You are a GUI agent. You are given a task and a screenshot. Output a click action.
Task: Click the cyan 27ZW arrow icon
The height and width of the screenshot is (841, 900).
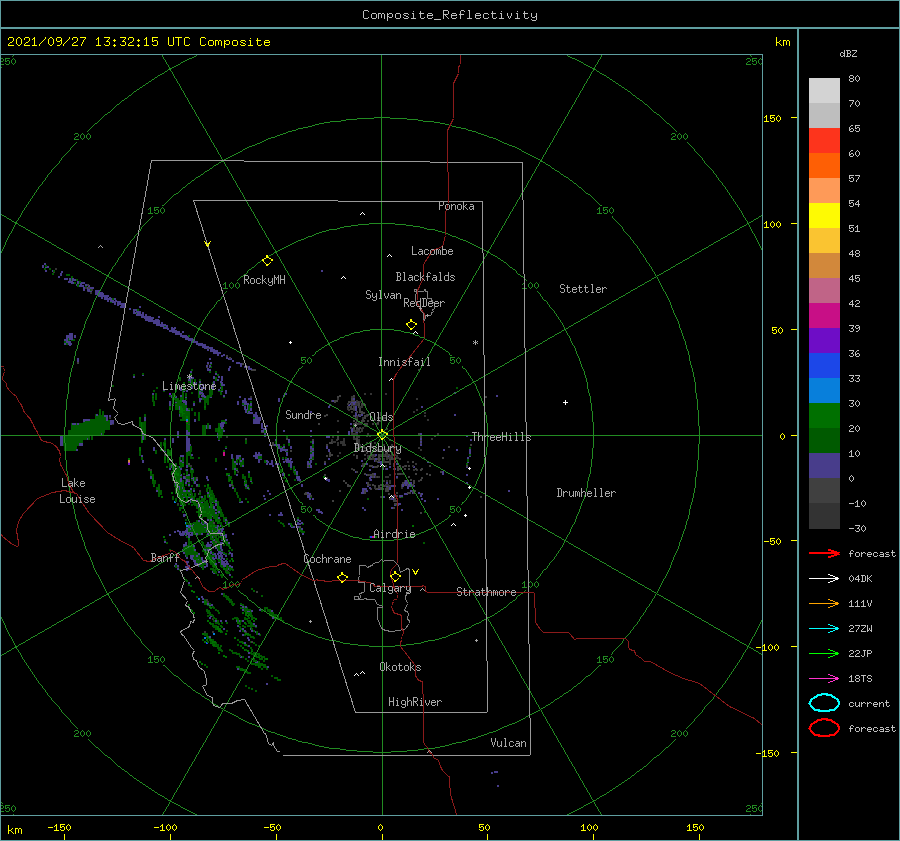pyautogui.click(x=824, y=629)
